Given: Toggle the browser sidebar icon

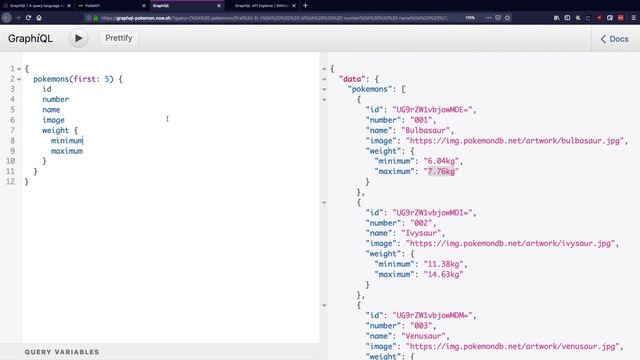Looking at the screenshot, I should pos(567,18).
